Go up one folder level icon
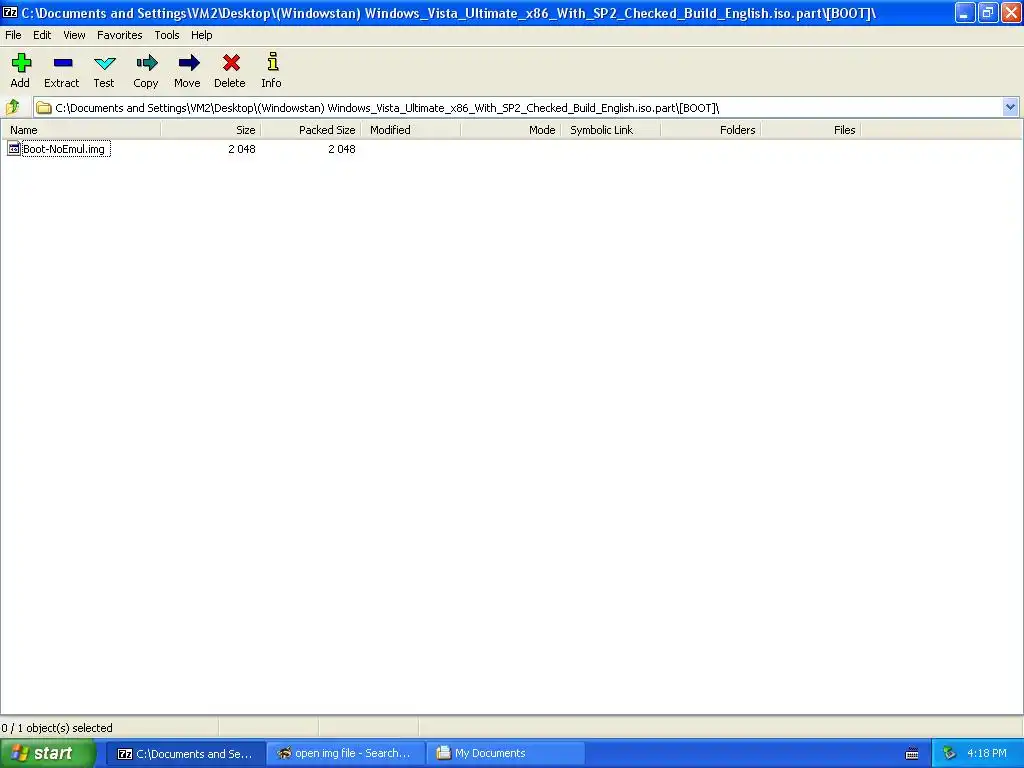Image resolution: width=1024 pixels, height=768 pixels. 12,106
